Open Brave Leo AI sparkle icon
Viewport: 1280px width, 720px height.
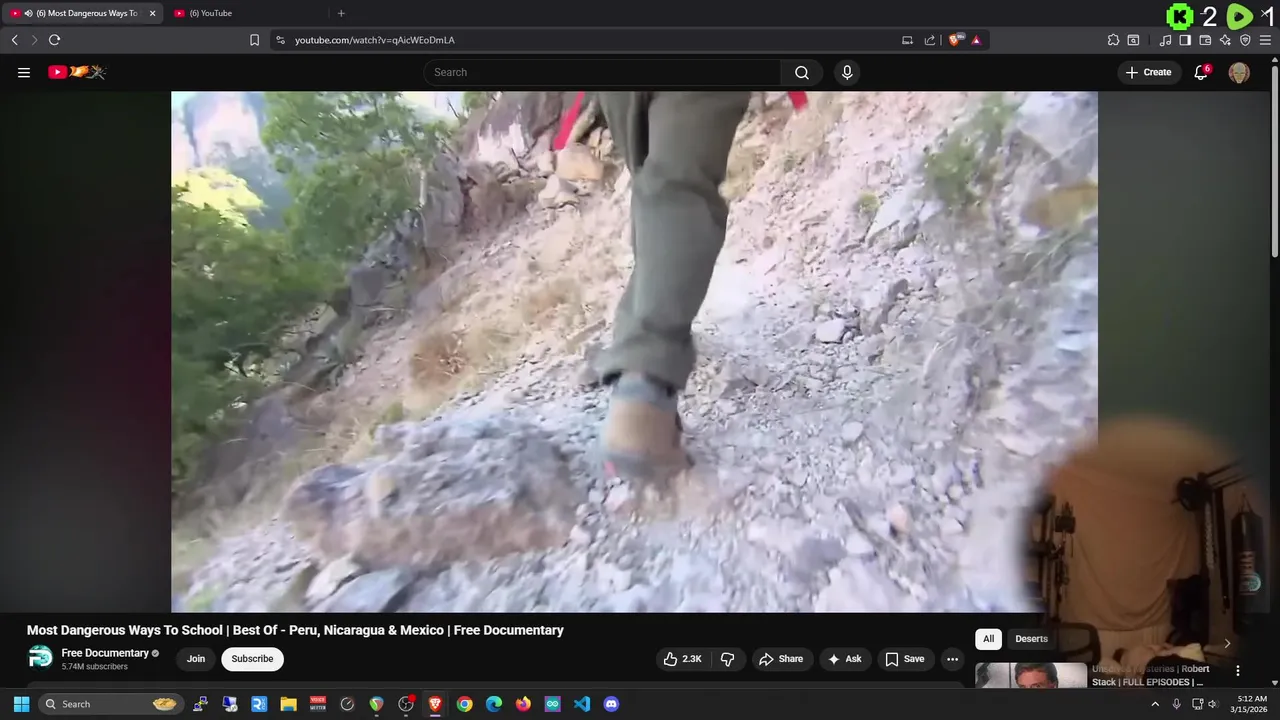pos(1225,40)
